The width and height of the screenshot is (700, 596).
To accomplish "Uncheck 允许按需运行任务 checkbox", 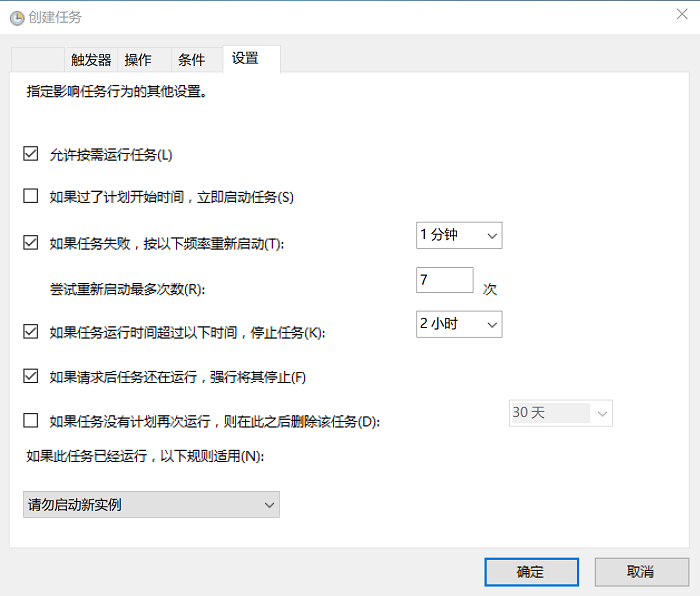I will click(31, 154).
